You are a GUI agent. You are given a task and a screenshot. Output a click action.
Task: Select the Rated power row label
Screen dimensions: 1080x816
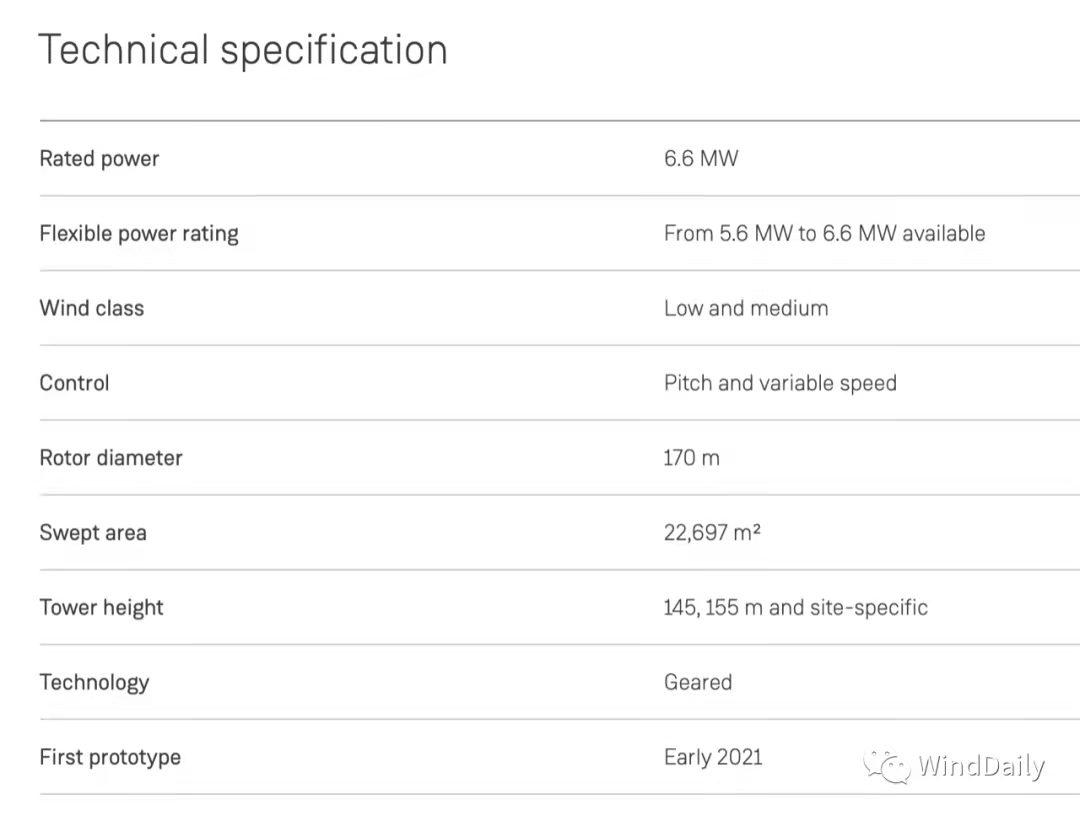(99, 158)
